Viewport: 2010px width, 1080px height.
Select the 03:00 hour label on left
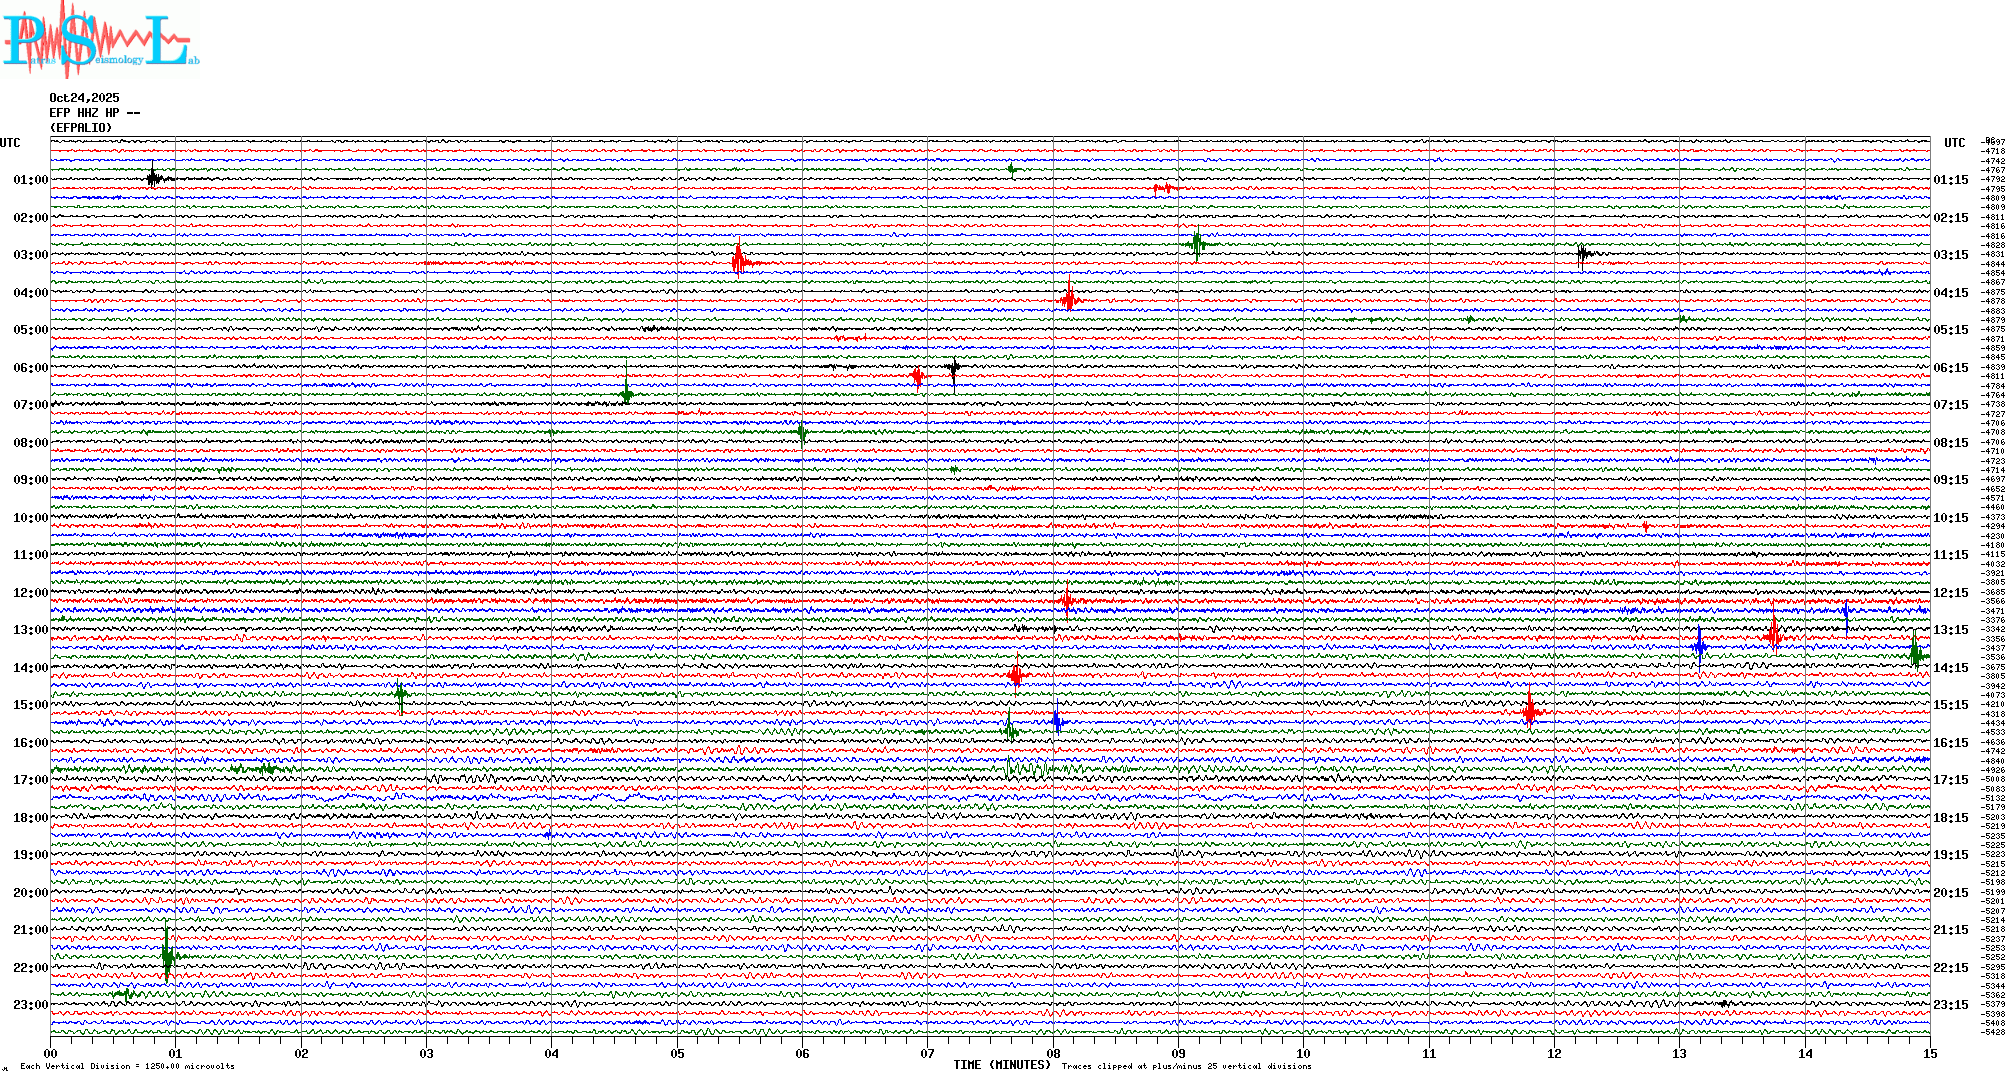(30, 255)
